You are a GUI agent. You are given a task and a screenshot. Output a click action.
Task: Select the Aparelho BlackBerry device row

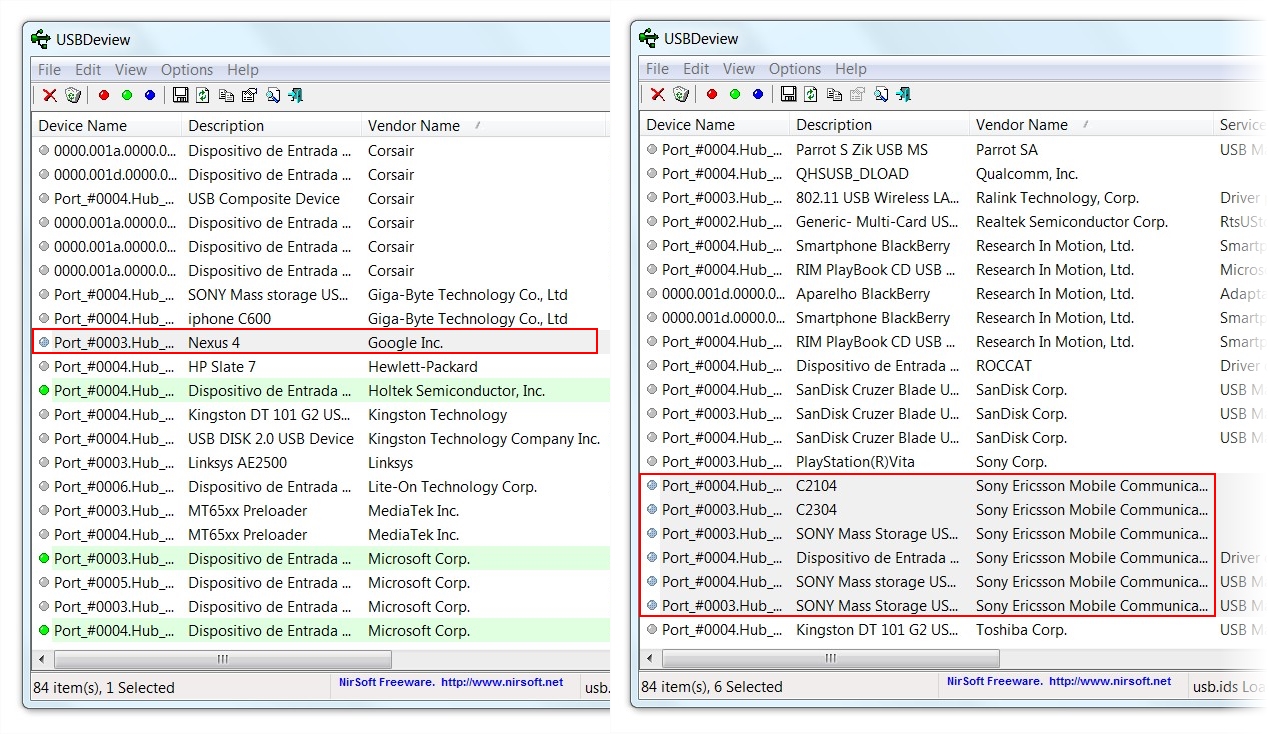pos(954,294)
